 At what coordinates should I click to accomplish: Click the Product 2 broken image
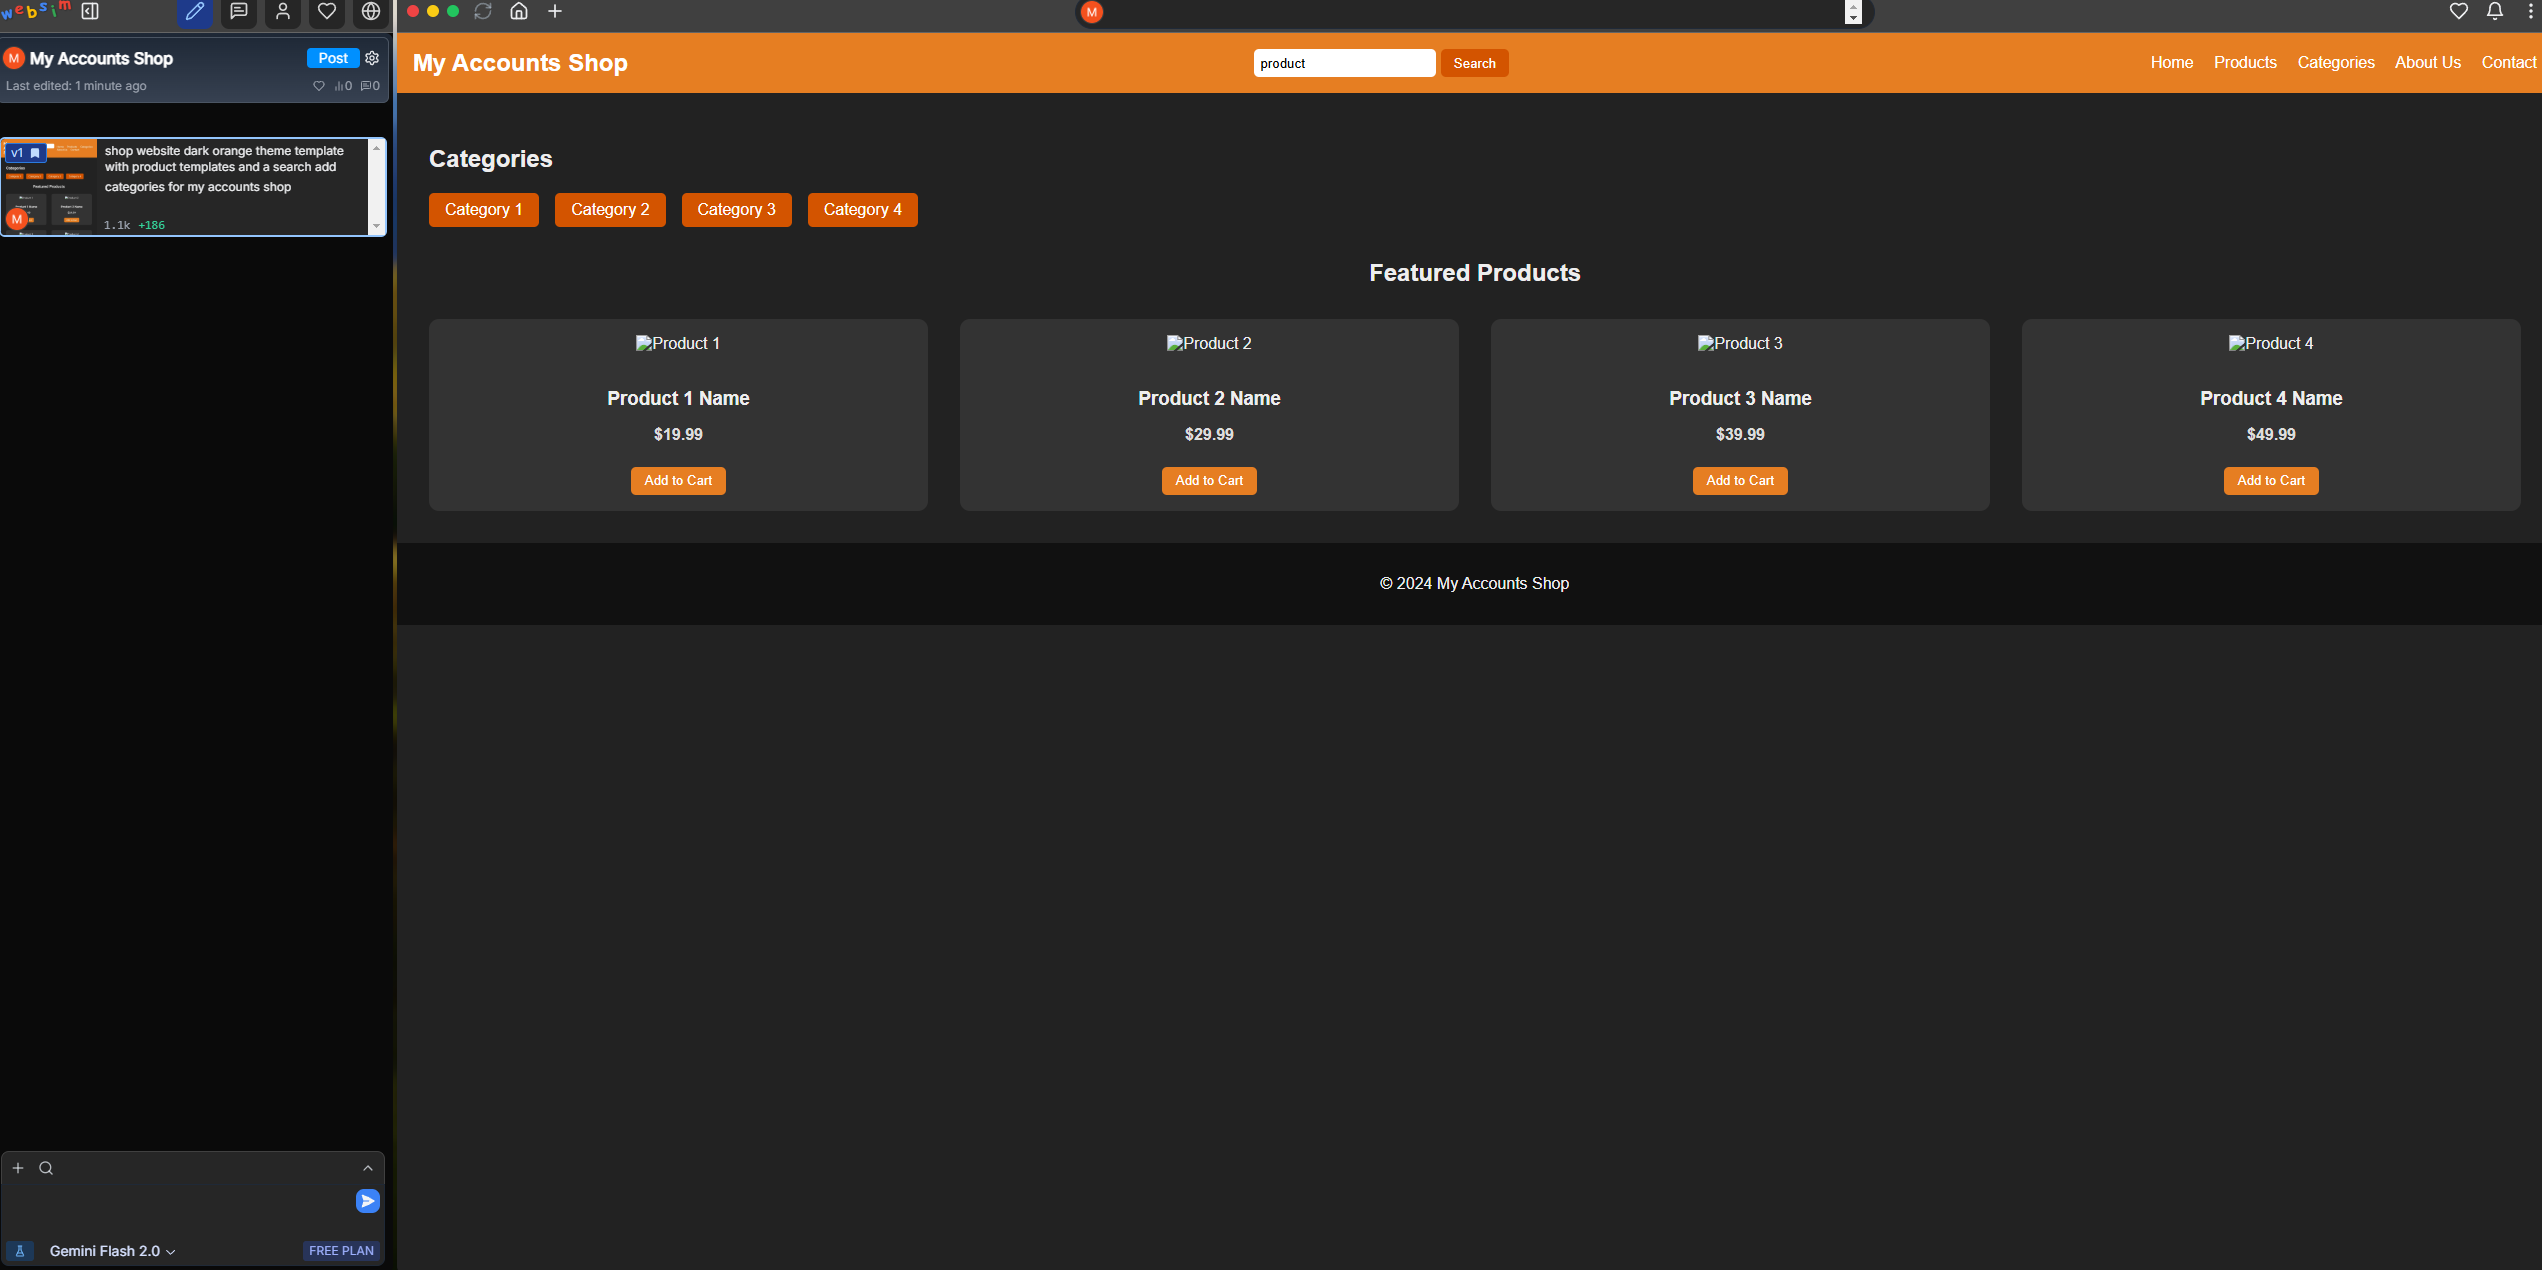tap(1209, 343)
